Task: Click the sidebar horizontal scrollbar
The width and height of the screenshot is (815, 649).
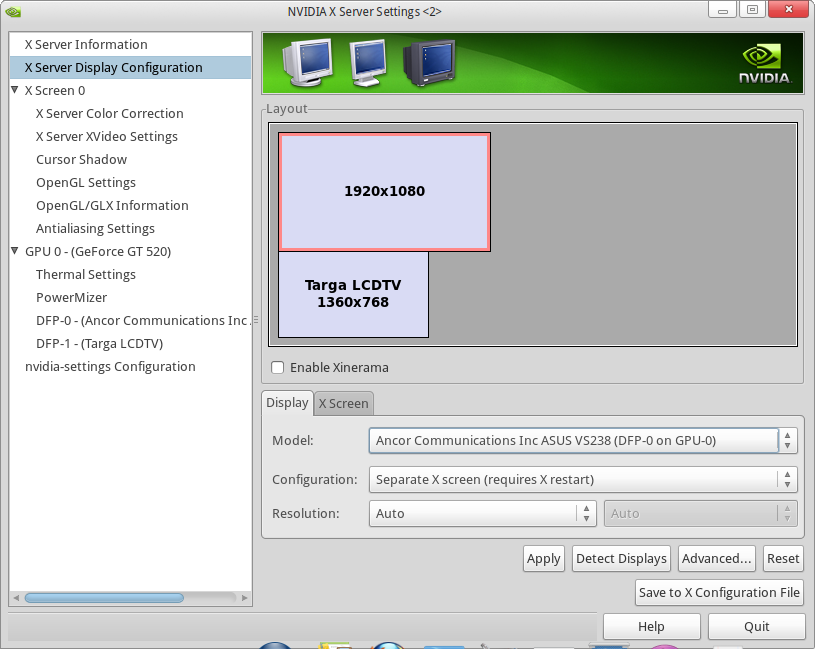Action: pyautogui.click(x=104, y=598)
